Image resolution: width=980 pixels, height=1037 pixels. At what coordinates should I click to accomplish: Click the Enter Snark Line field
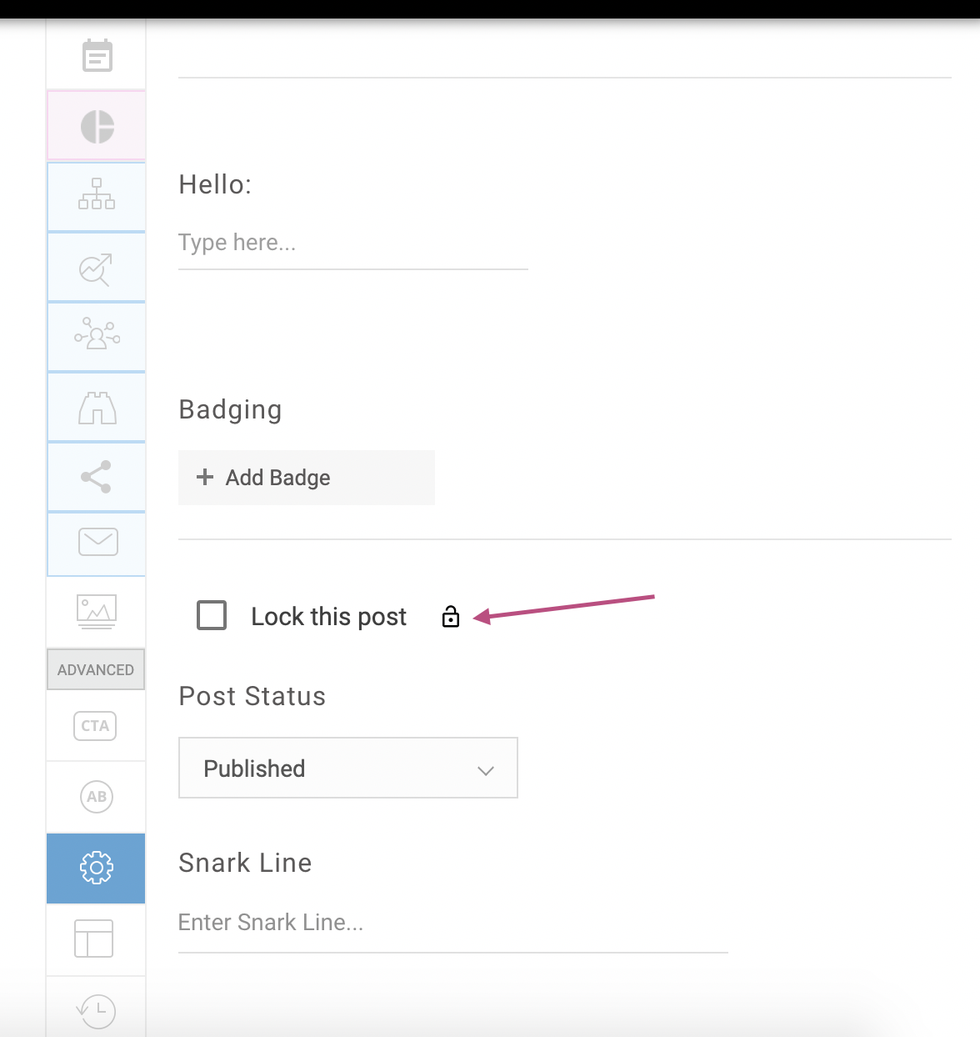tap(452, 922)
